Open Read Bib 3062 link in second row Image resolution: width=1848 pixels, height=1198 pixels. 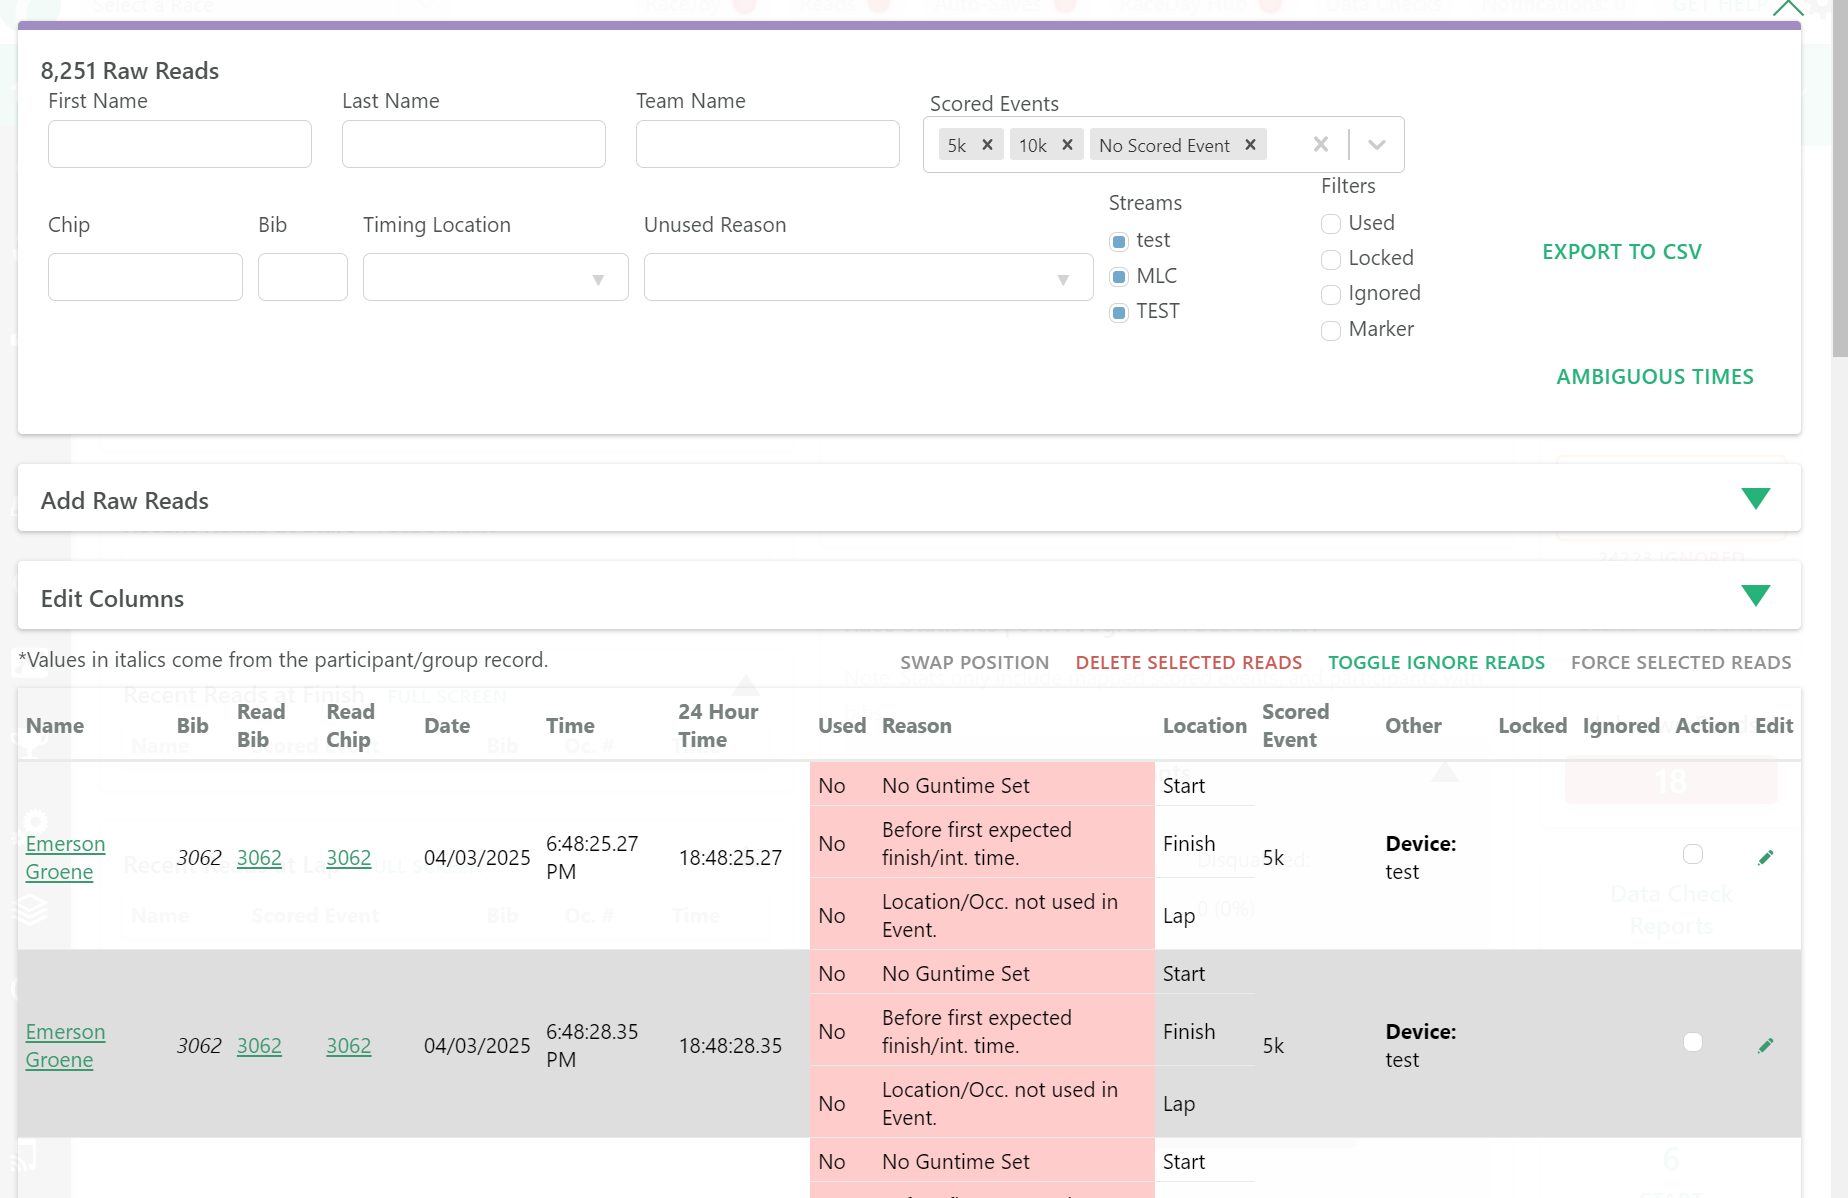tap(259, 1046)
